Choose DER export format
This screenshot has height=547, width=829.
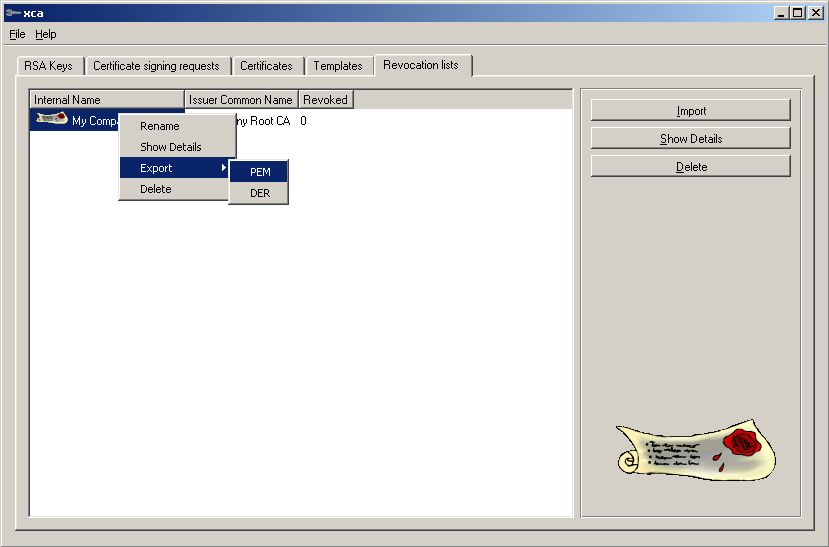coord(260,193)
